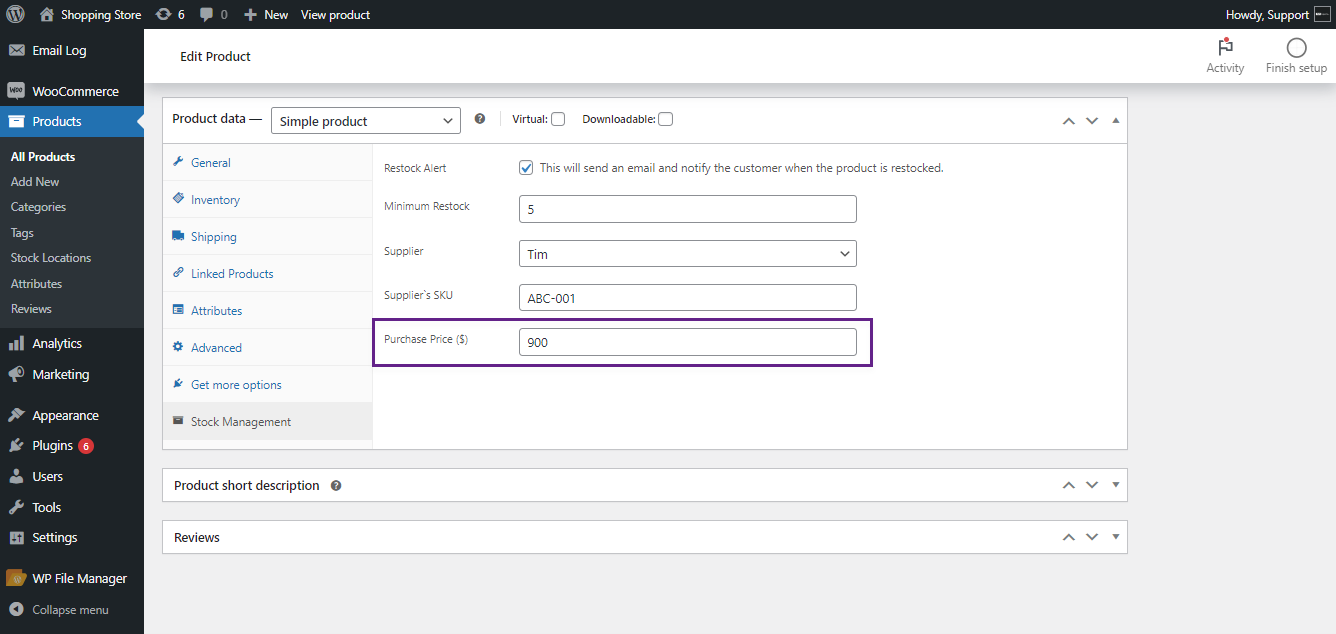Open the Shopping Store home icon
1336x634 pixels.
(47, 15)
